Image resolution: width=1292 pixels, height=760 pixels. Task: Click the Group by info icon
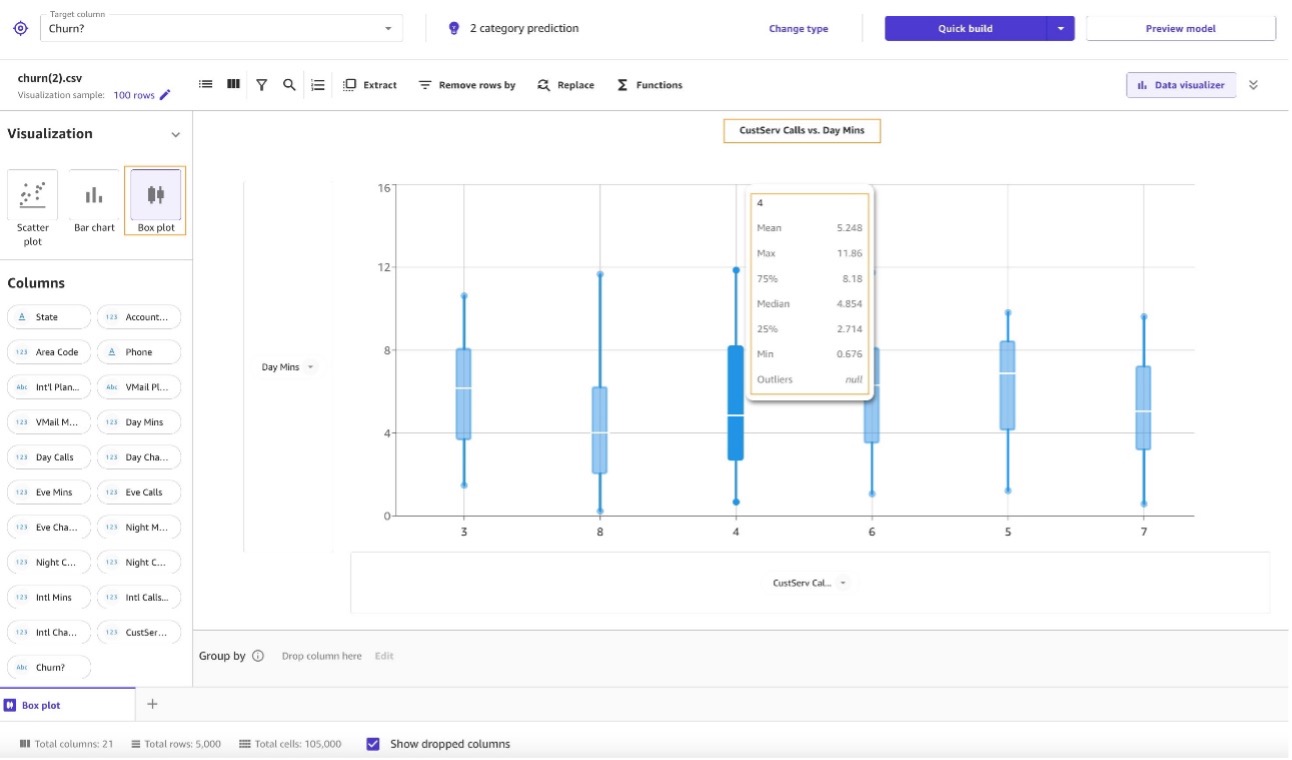pos(258,656)
